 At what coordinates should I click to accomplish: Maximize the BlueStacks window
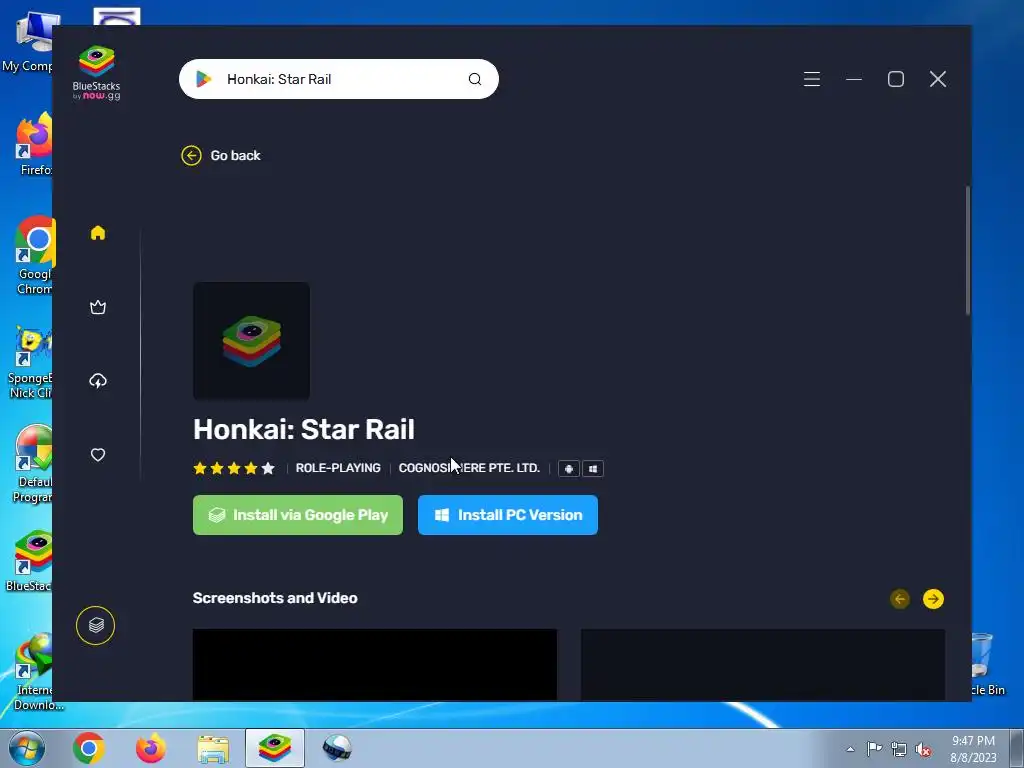point(896,79)
